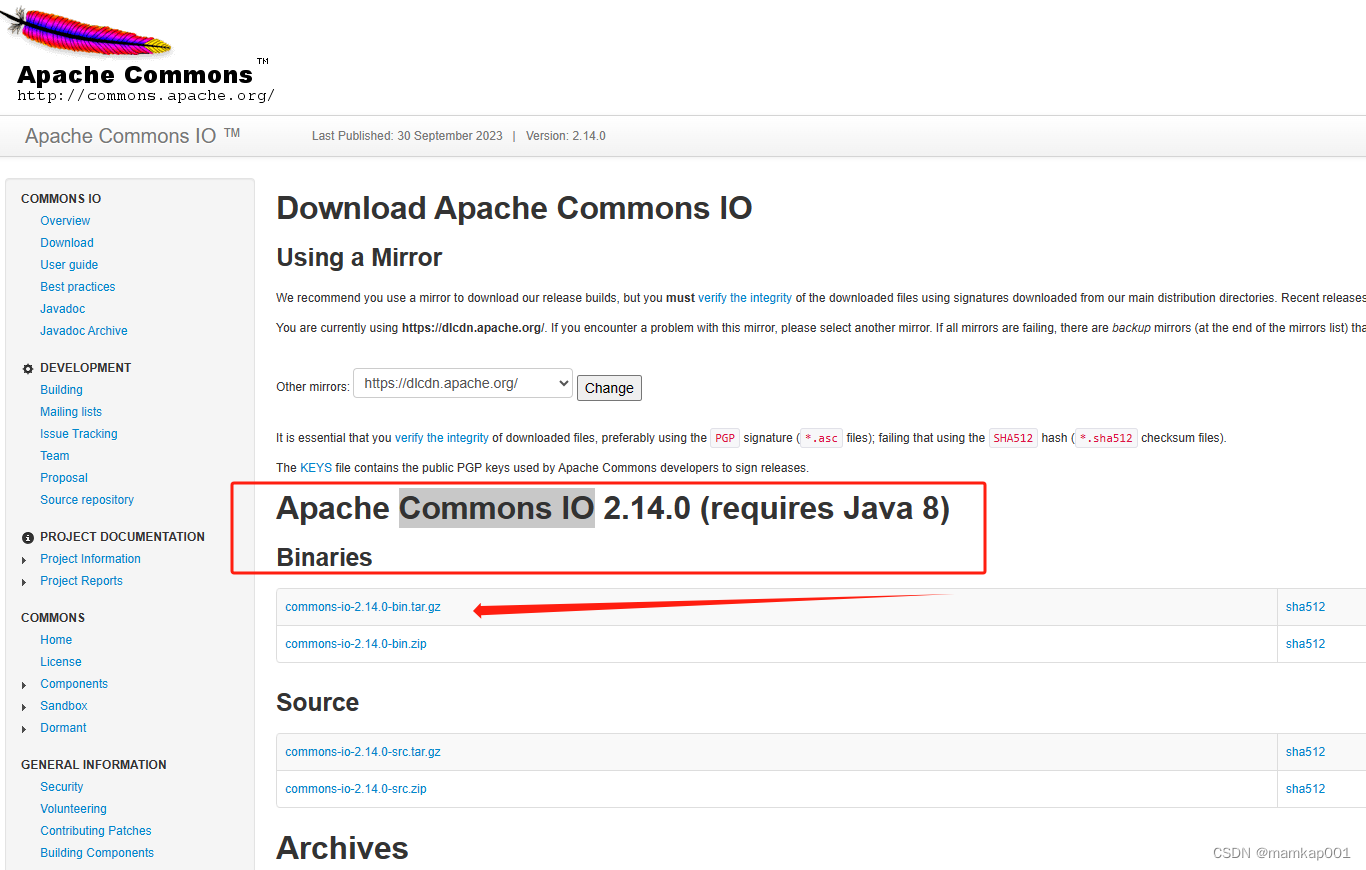Open the Other mirrors dropdown
1366x870 pixels.
463,383
